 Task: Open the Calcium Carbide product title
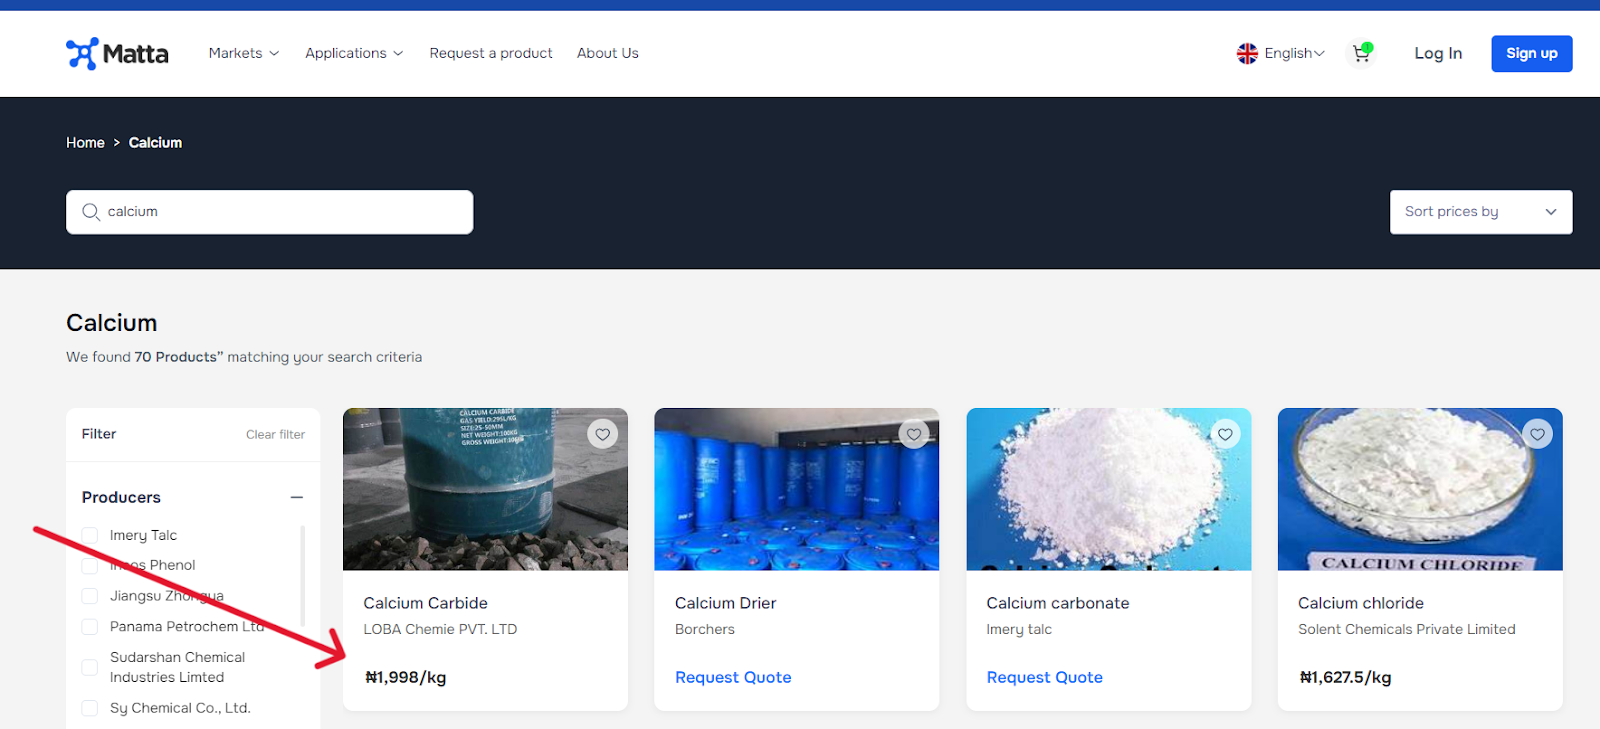(x=426, y=603)
